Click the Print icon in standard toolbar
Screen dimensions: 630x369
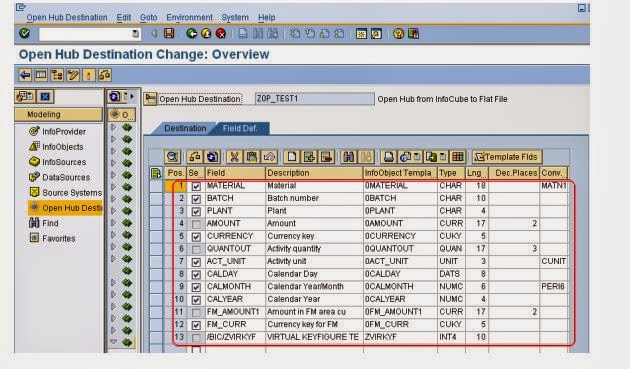coord(243,33)
